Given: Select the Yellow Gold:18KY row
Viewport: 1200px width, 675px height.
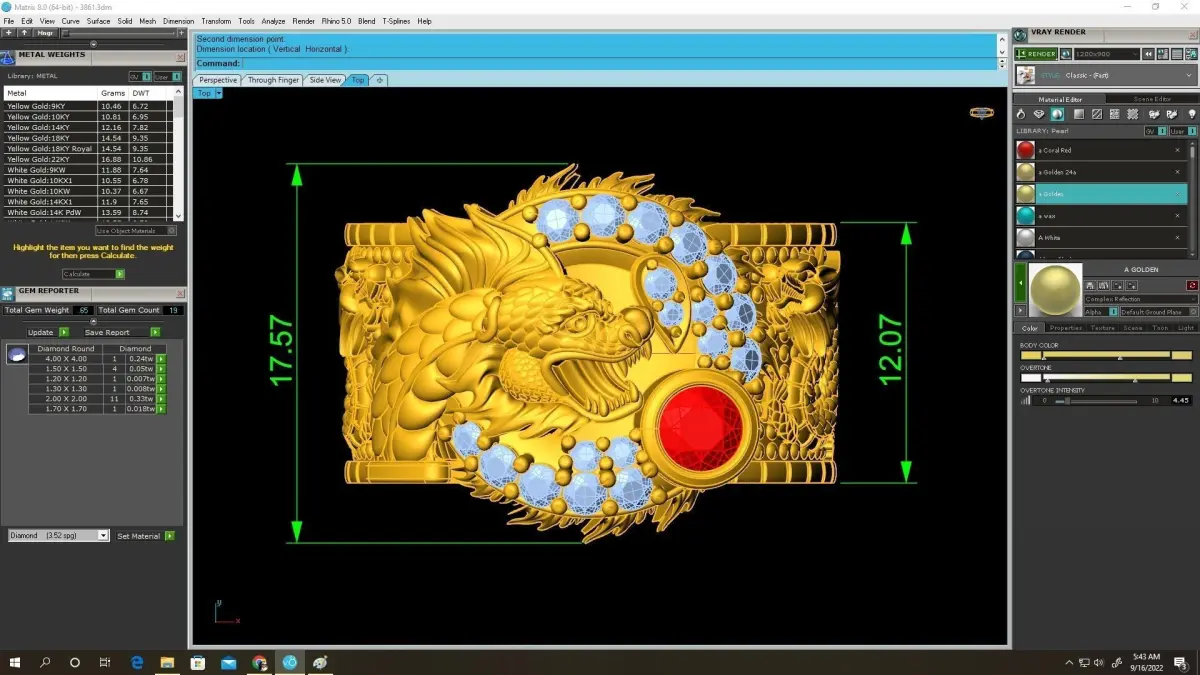Looking at the screenshot, I should [x=88, y=138].
